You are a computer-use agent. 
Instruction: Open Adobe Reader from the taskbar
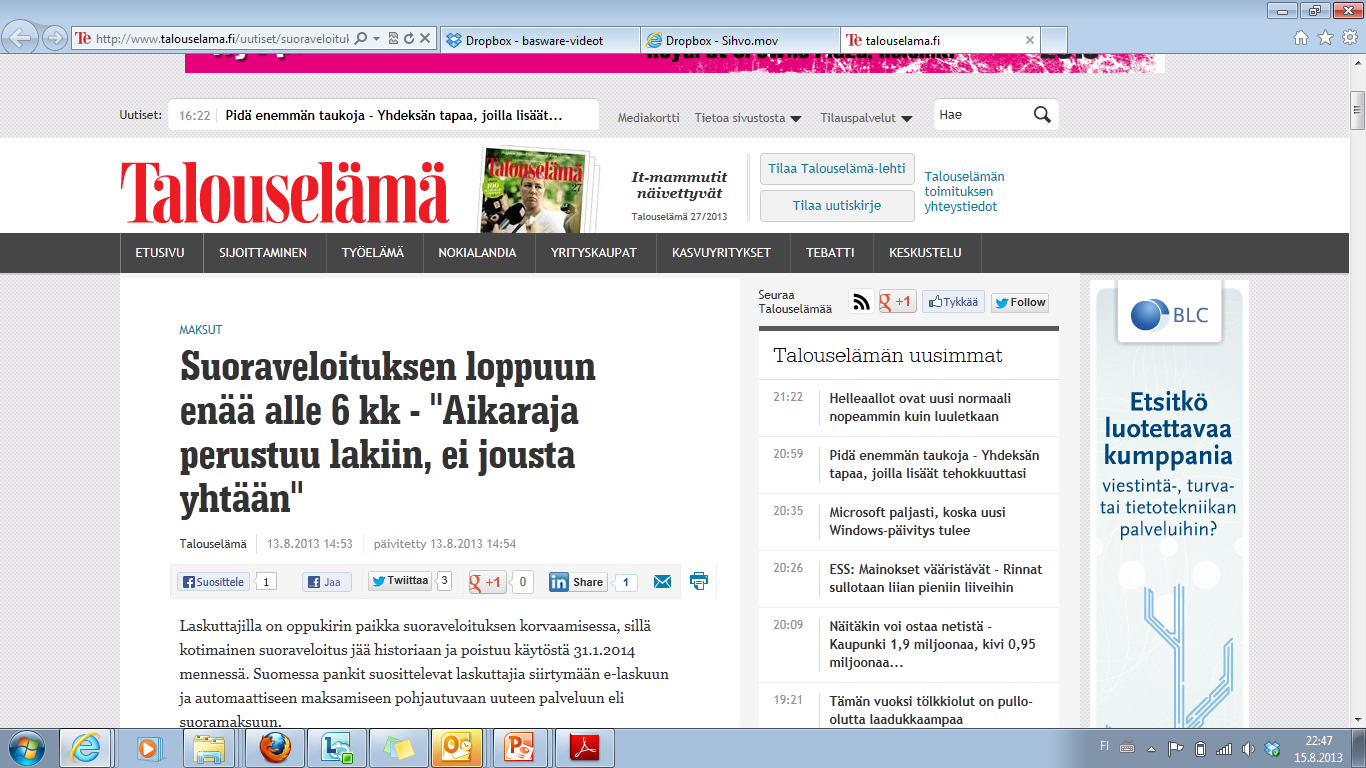click(x=584, y=748)
